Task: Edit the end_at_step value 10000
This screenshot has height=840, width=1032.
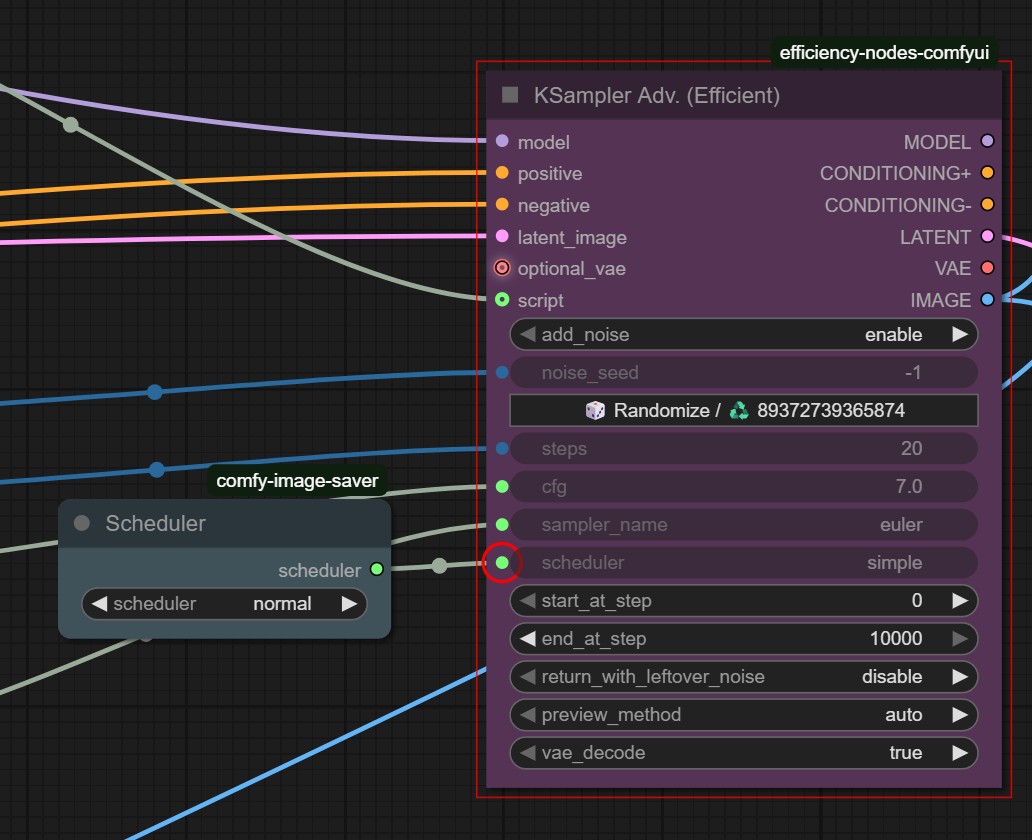Action: (x=896, y=639)
